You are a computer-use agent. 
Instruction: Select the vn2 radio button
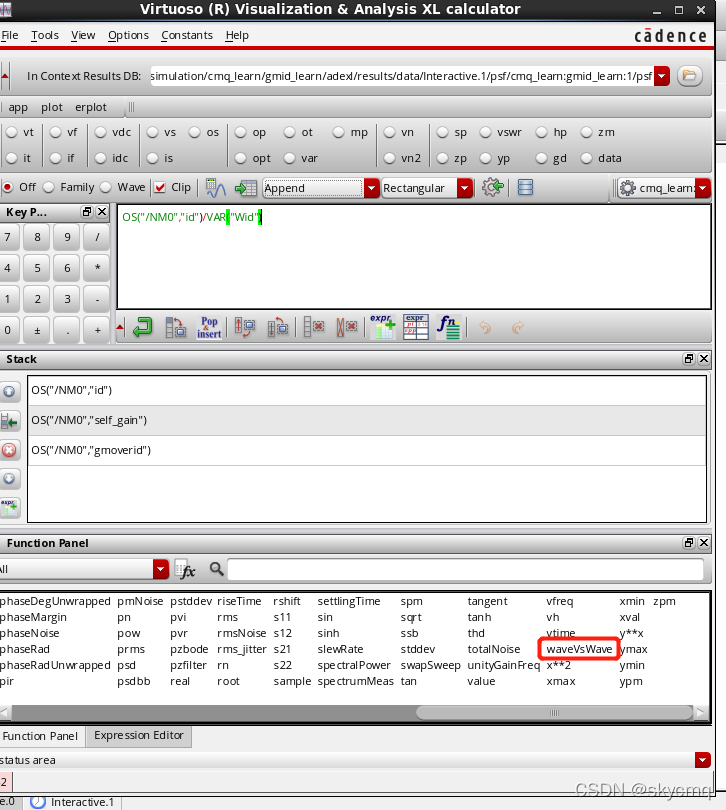tap(390, 158)
